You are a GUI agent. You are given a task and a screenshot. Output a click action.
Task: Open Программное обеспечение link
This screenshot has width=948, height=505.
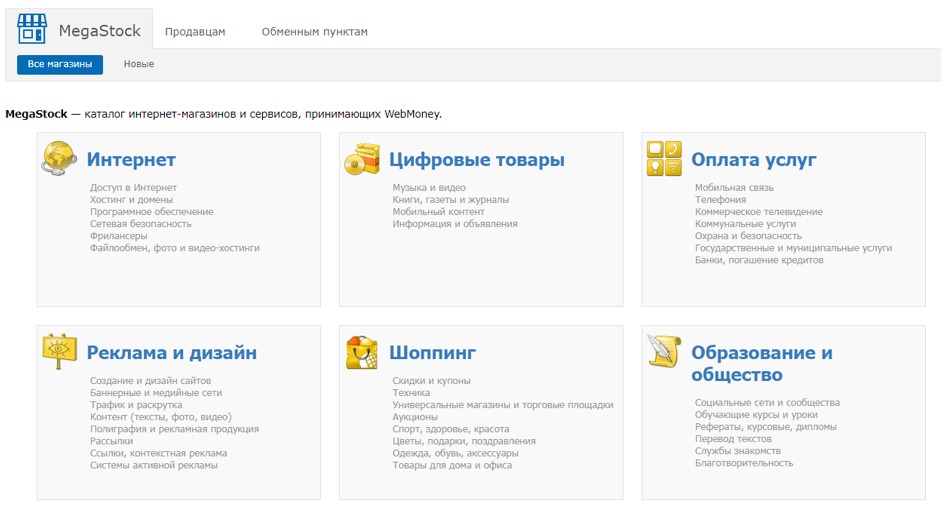(x=152, y=212)
